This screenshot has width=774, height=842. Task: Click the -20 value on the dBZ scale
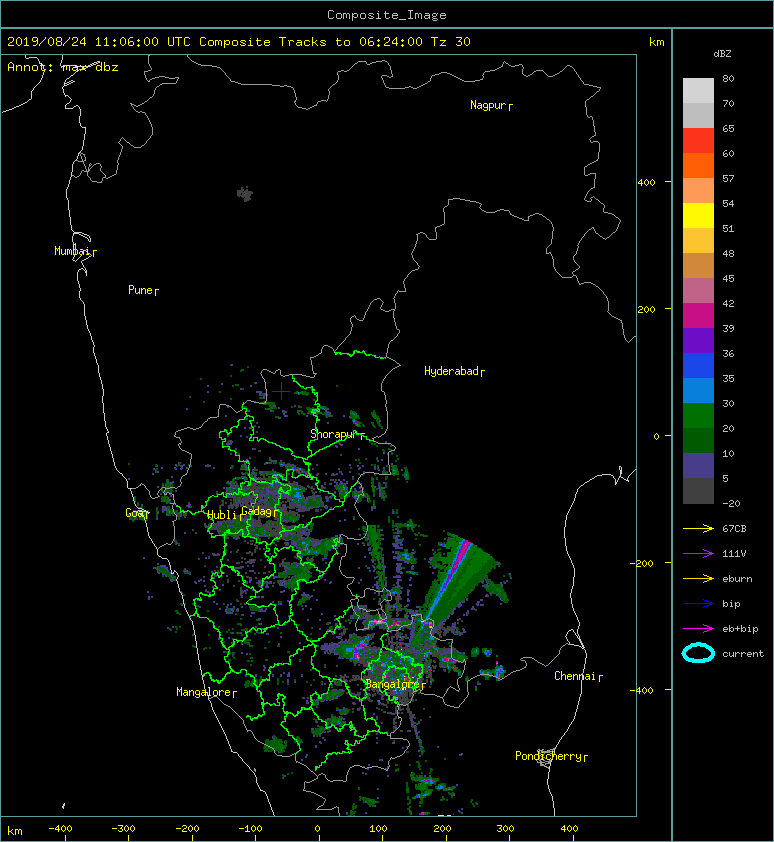(731, 503)
